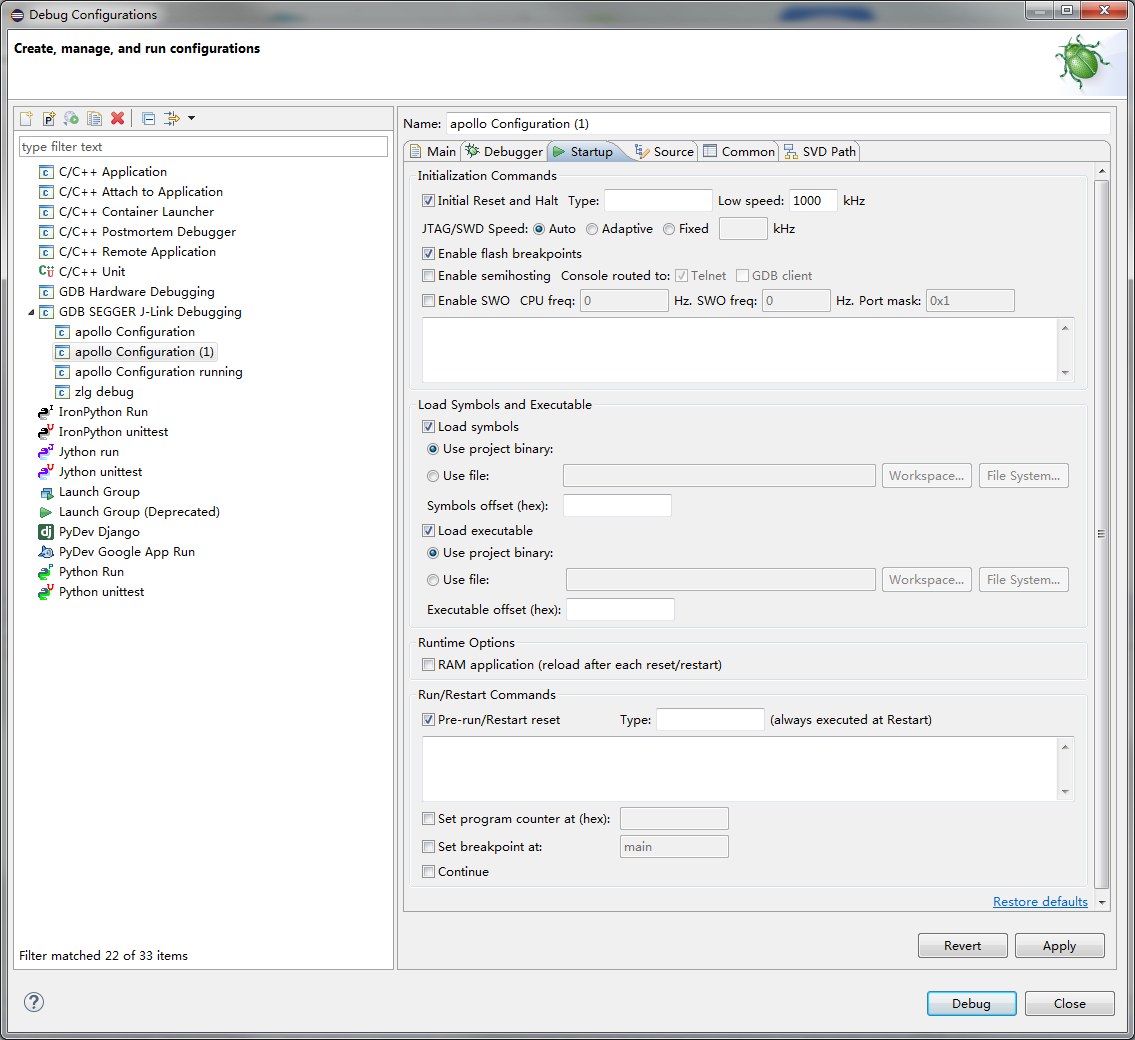Viewport: 1135px width, 1040px height.
Task: Tick the Continue checkbox
Action: (429, 872)
